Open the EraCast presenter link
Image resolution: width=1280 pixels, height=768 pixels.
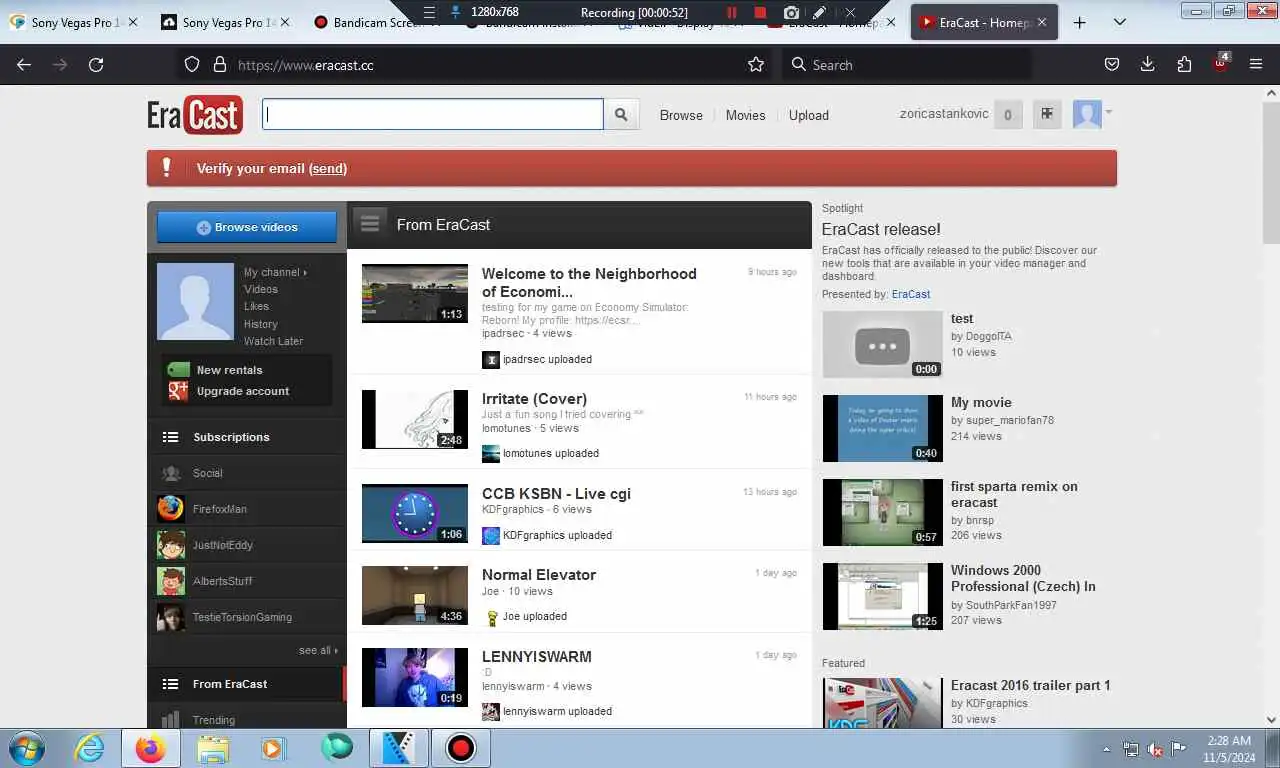(x=910, y=294)
